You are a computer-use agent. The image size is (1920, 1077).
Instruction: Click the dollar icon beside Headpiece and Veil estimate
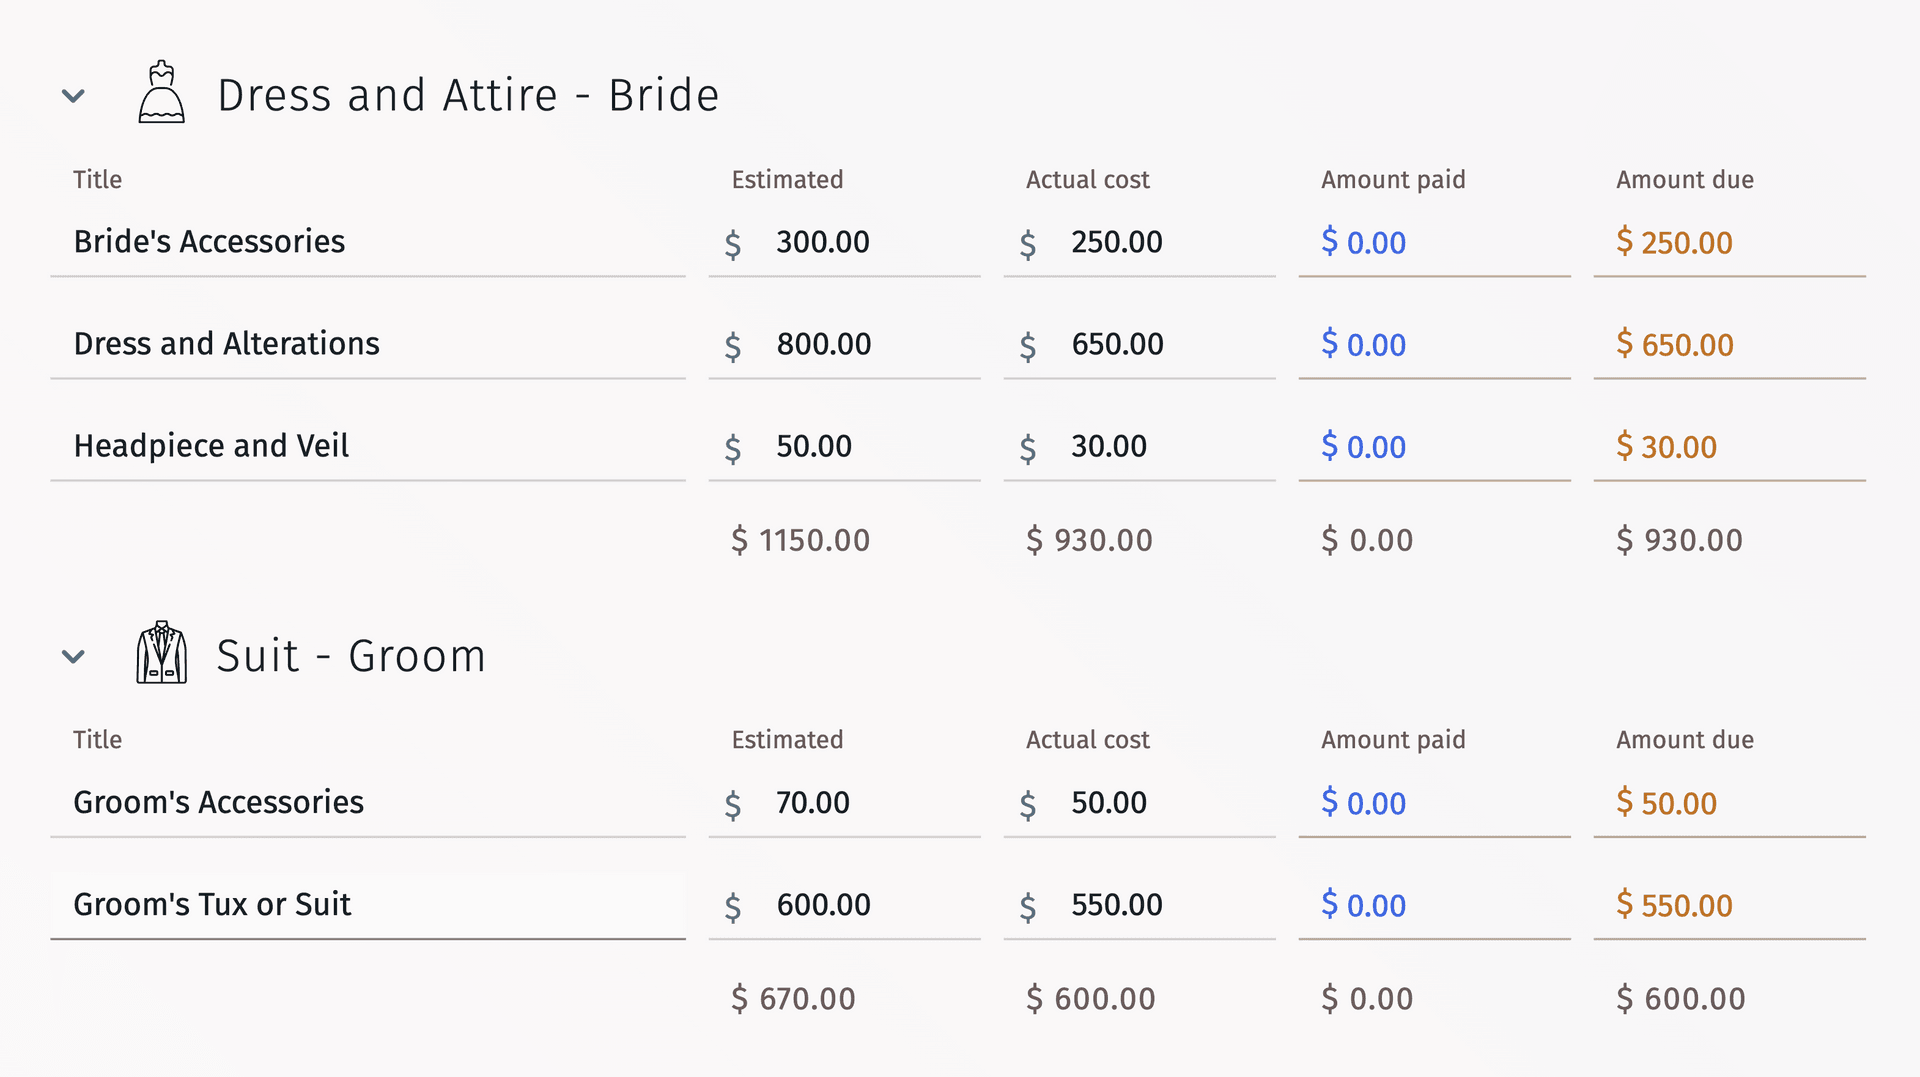[x=733, y=449]
